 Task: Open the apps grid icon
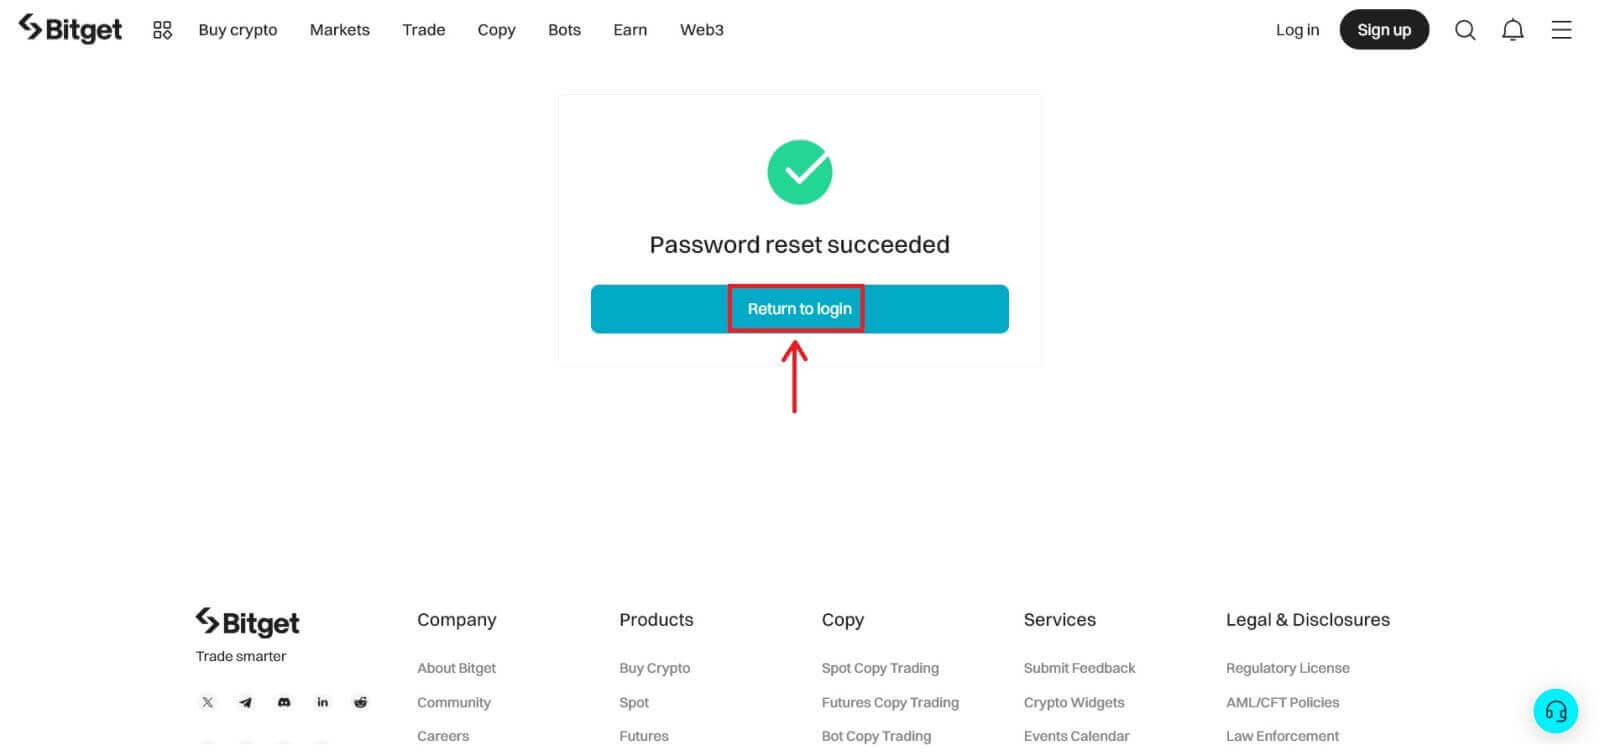point(162,30)
